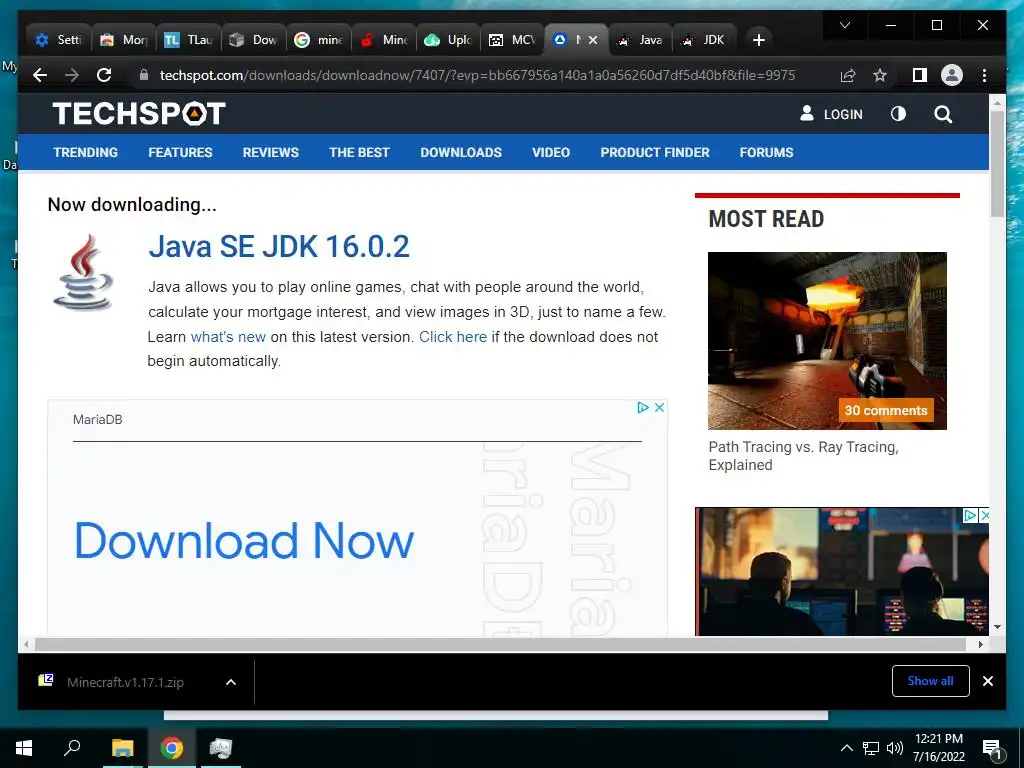Show all downloads
The image size is (1024, 768).
930,680
